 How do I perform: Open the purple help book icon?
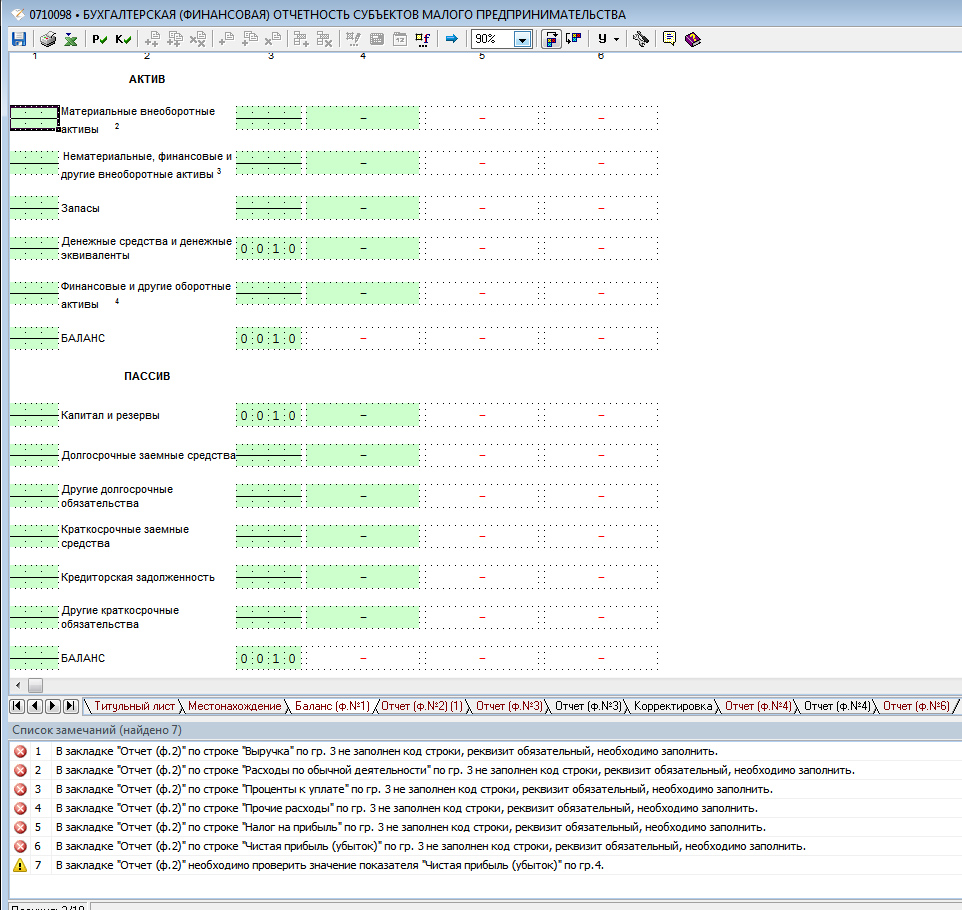coord(693,39)
